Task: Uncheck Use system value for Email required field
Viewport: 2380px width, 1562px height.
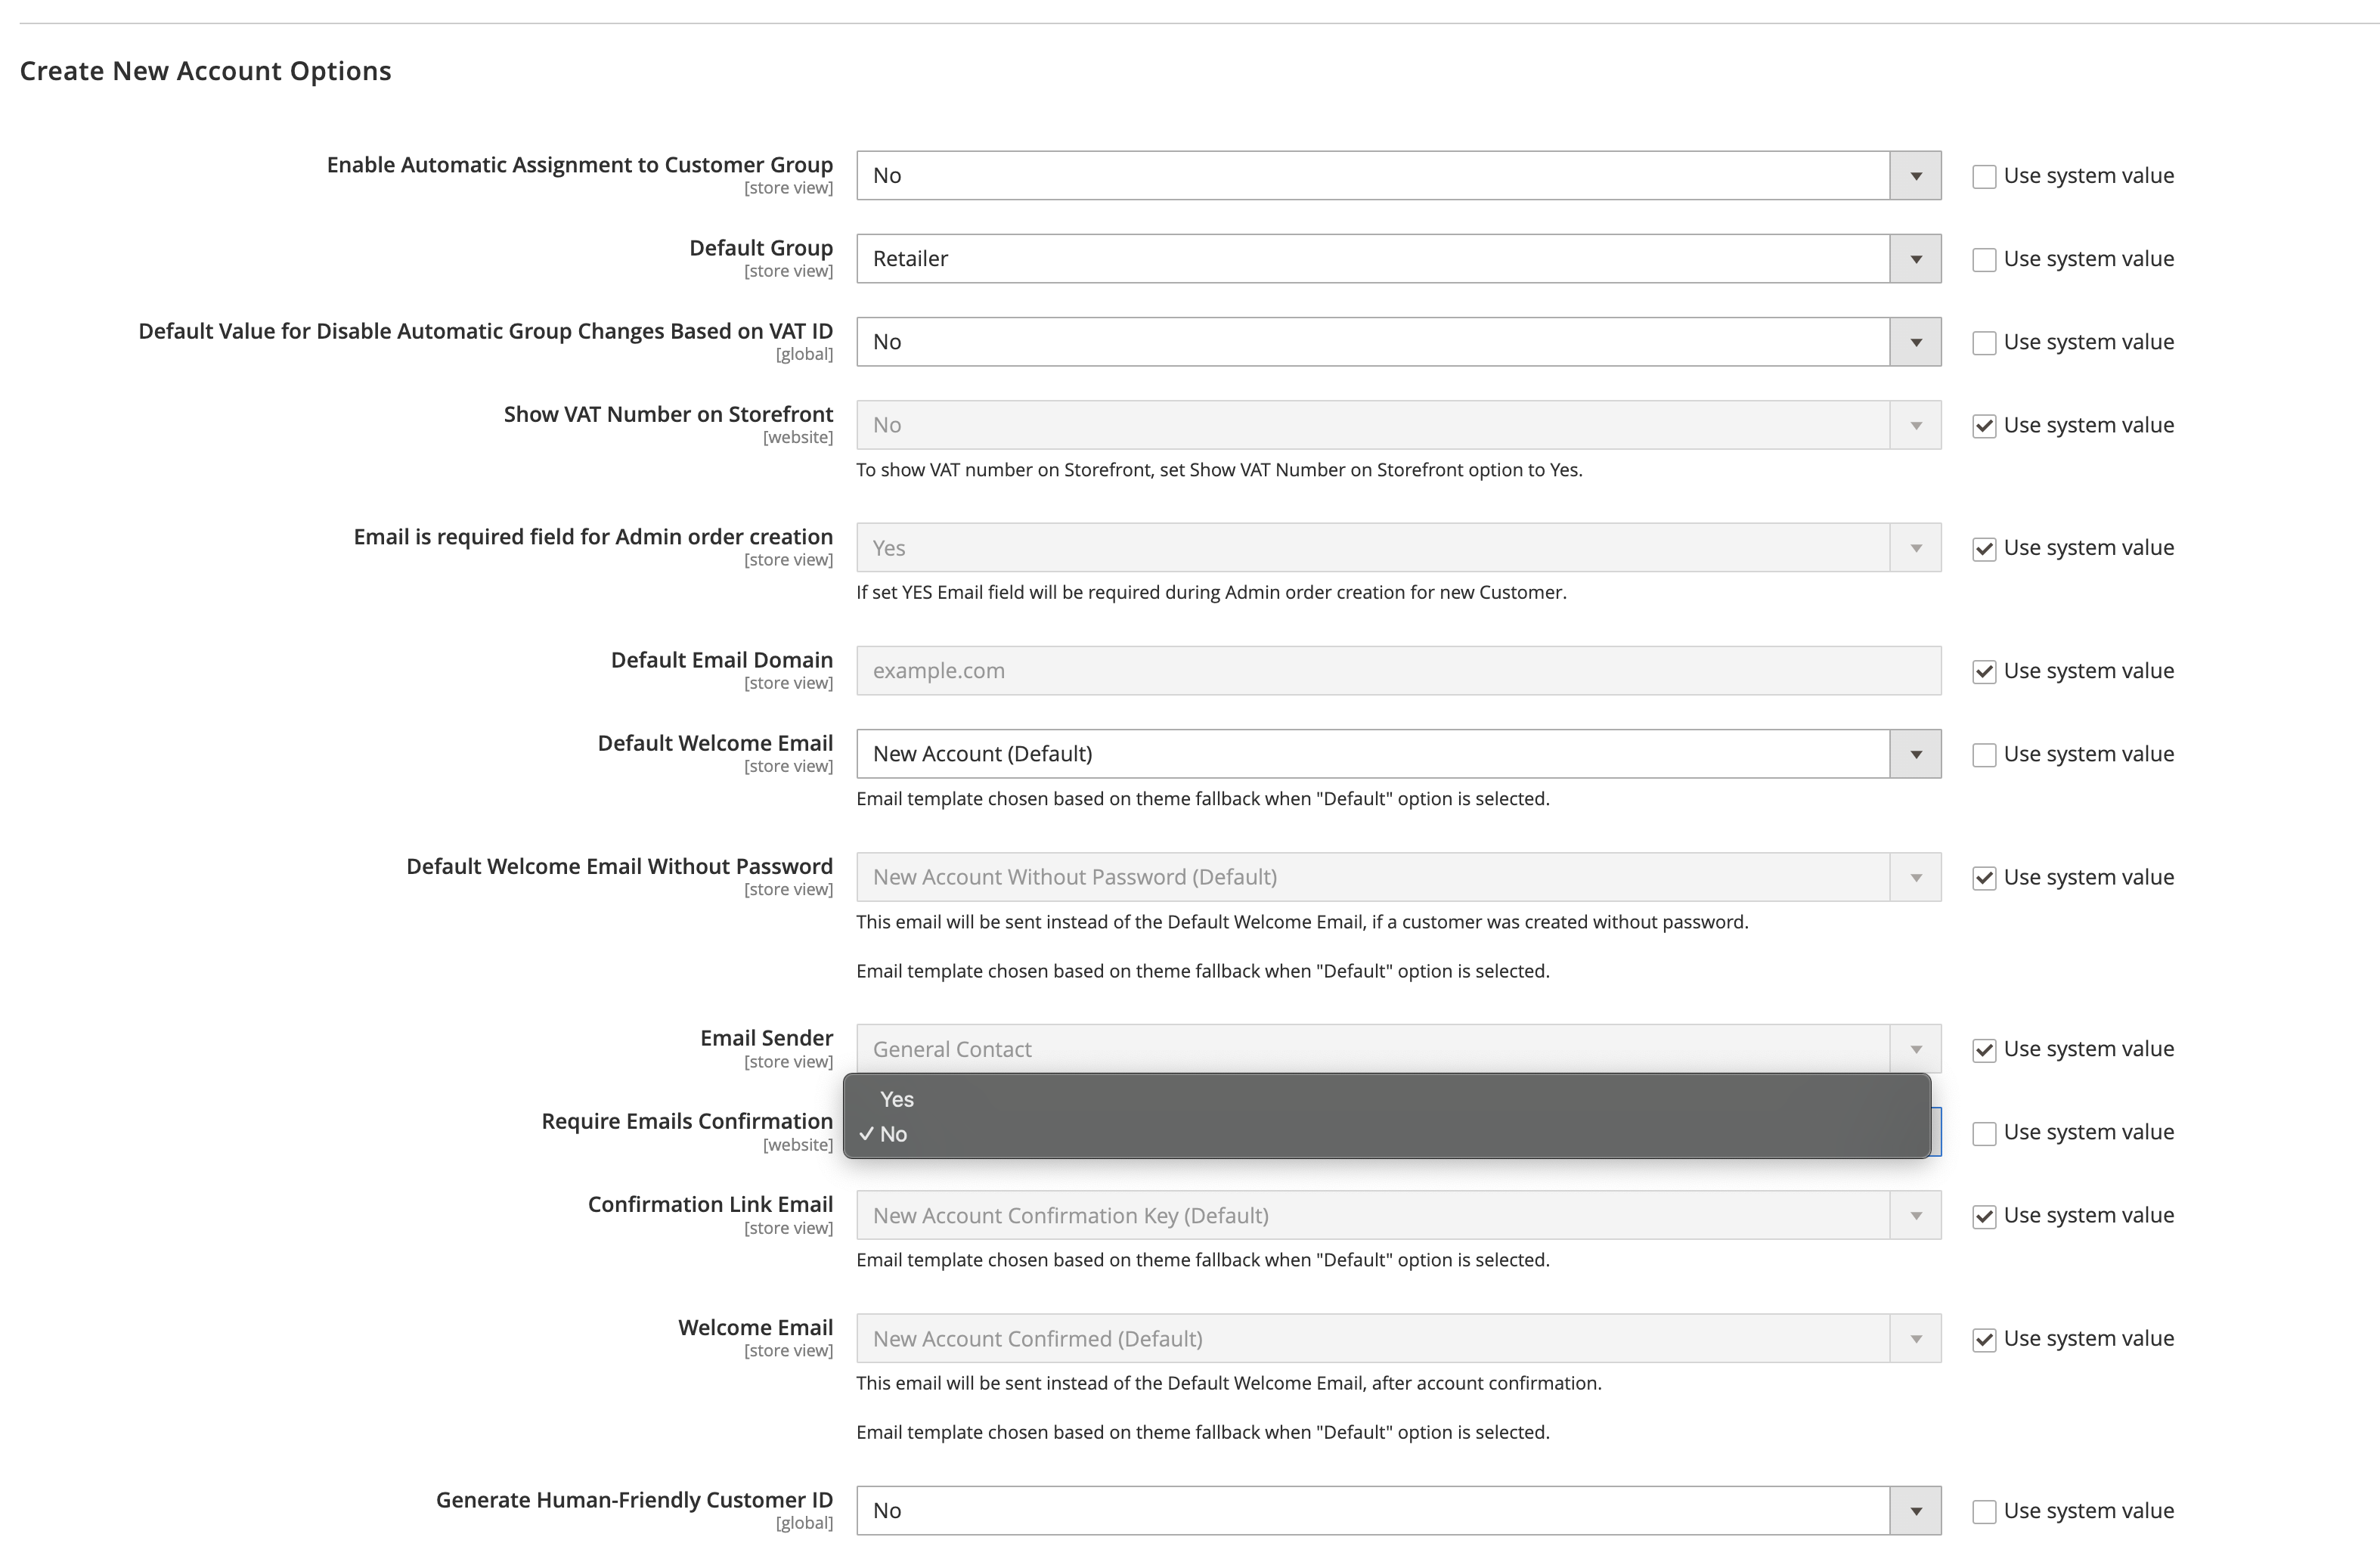Action: [1984, 549]
